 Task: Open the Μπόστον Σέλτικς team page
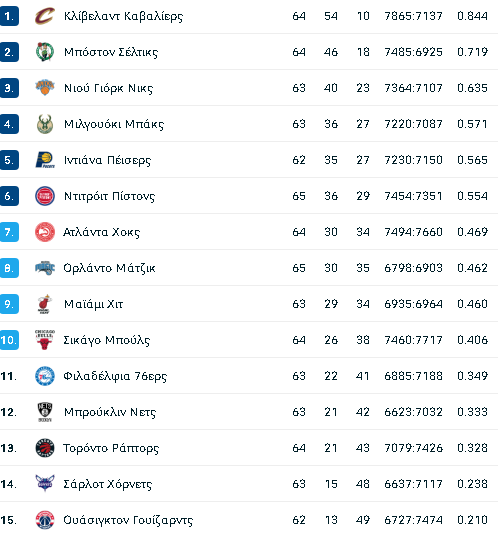click(x=111, y=52)
